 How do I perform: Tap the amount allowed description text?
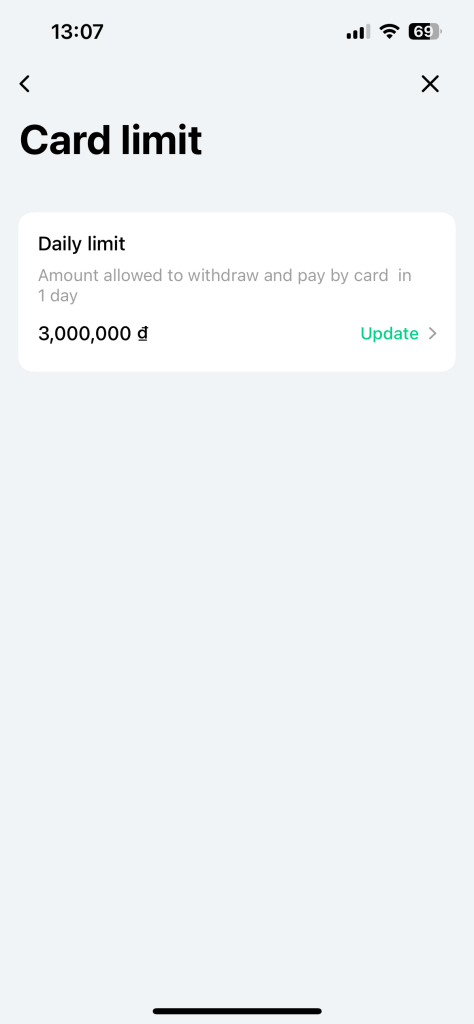tap(225, 285)
